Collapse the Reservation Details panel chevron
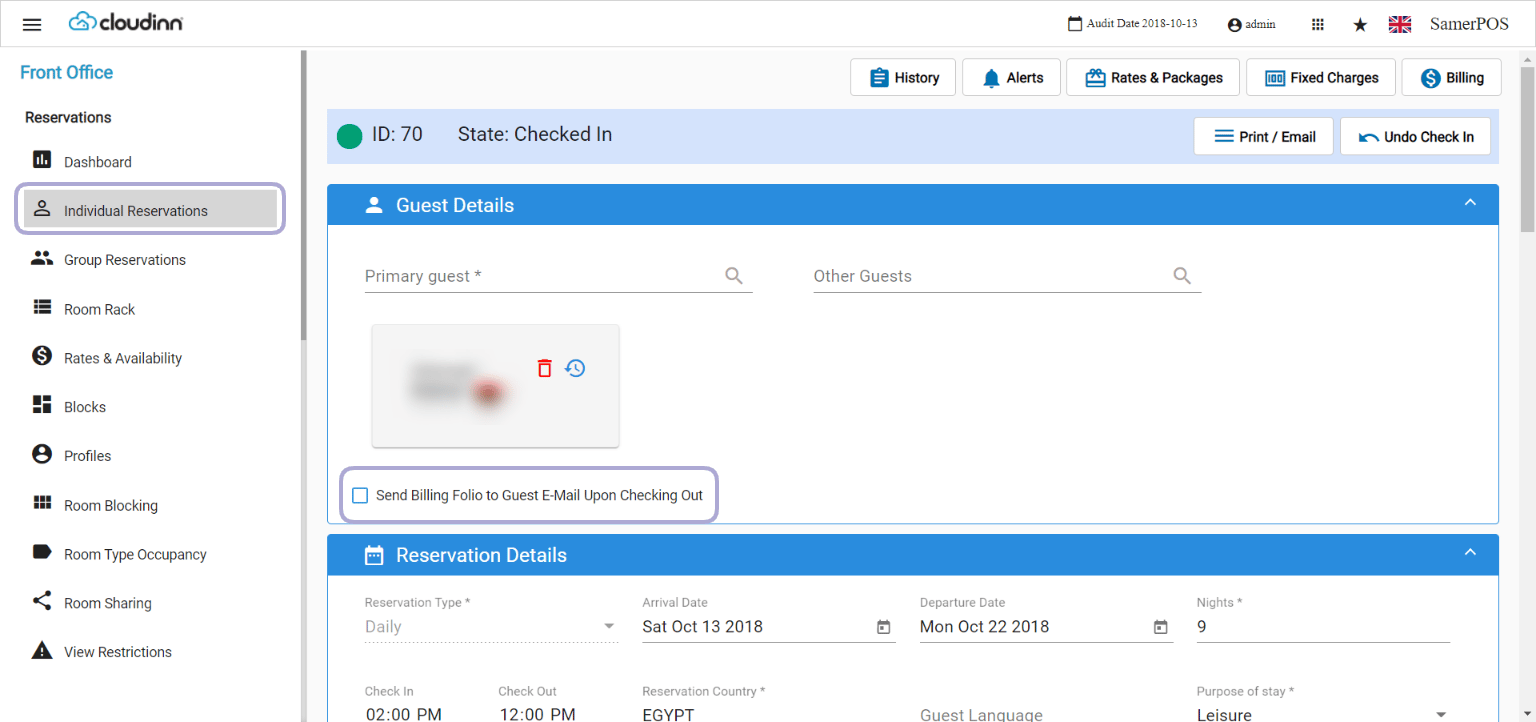1536x722 pixels. coord(1470,553)
